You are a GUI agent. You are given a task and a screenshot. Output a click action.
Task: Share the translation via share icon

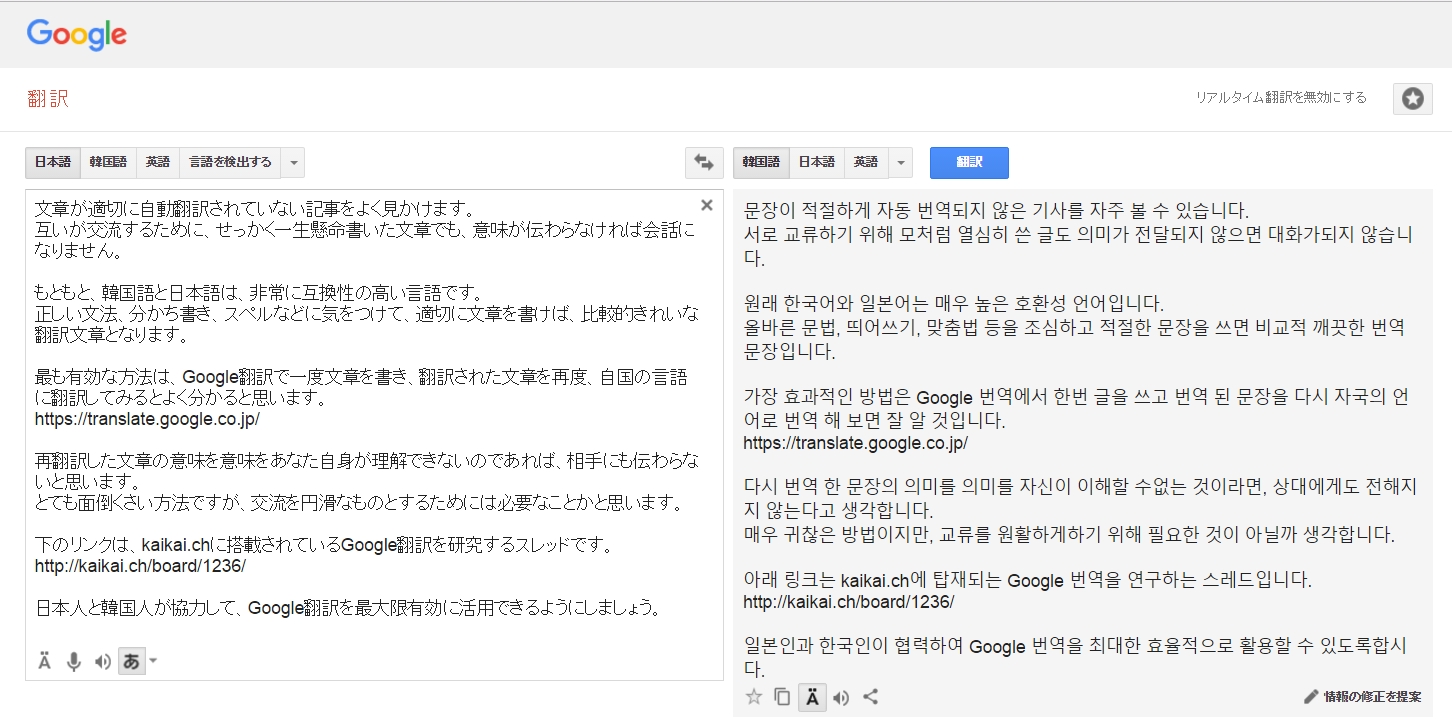pyautogui.click(x=870, y=697)
